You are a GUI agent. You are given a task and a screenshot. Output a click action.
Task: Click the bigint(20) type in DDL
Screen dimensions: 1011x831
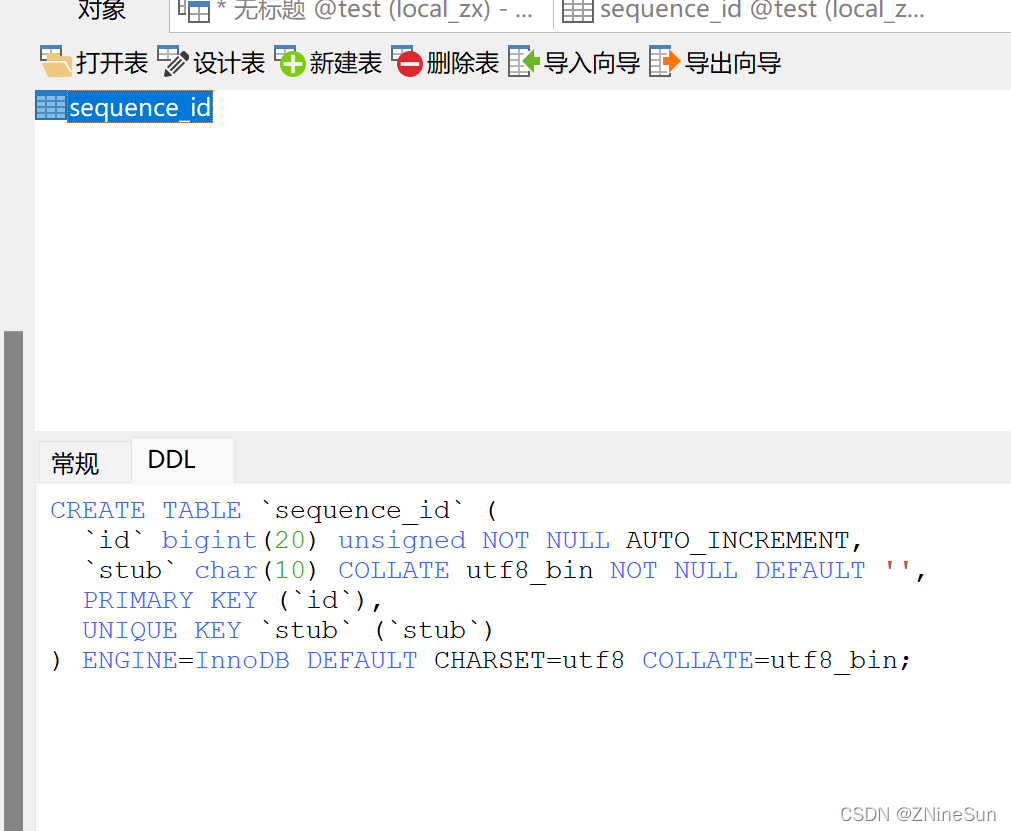[x=239, y=540]
